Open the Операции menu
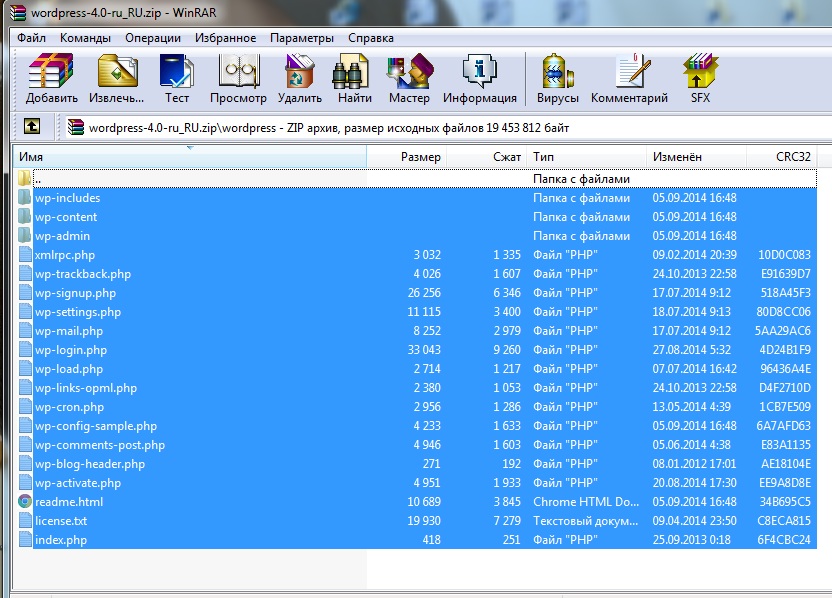 coord(153,38)
